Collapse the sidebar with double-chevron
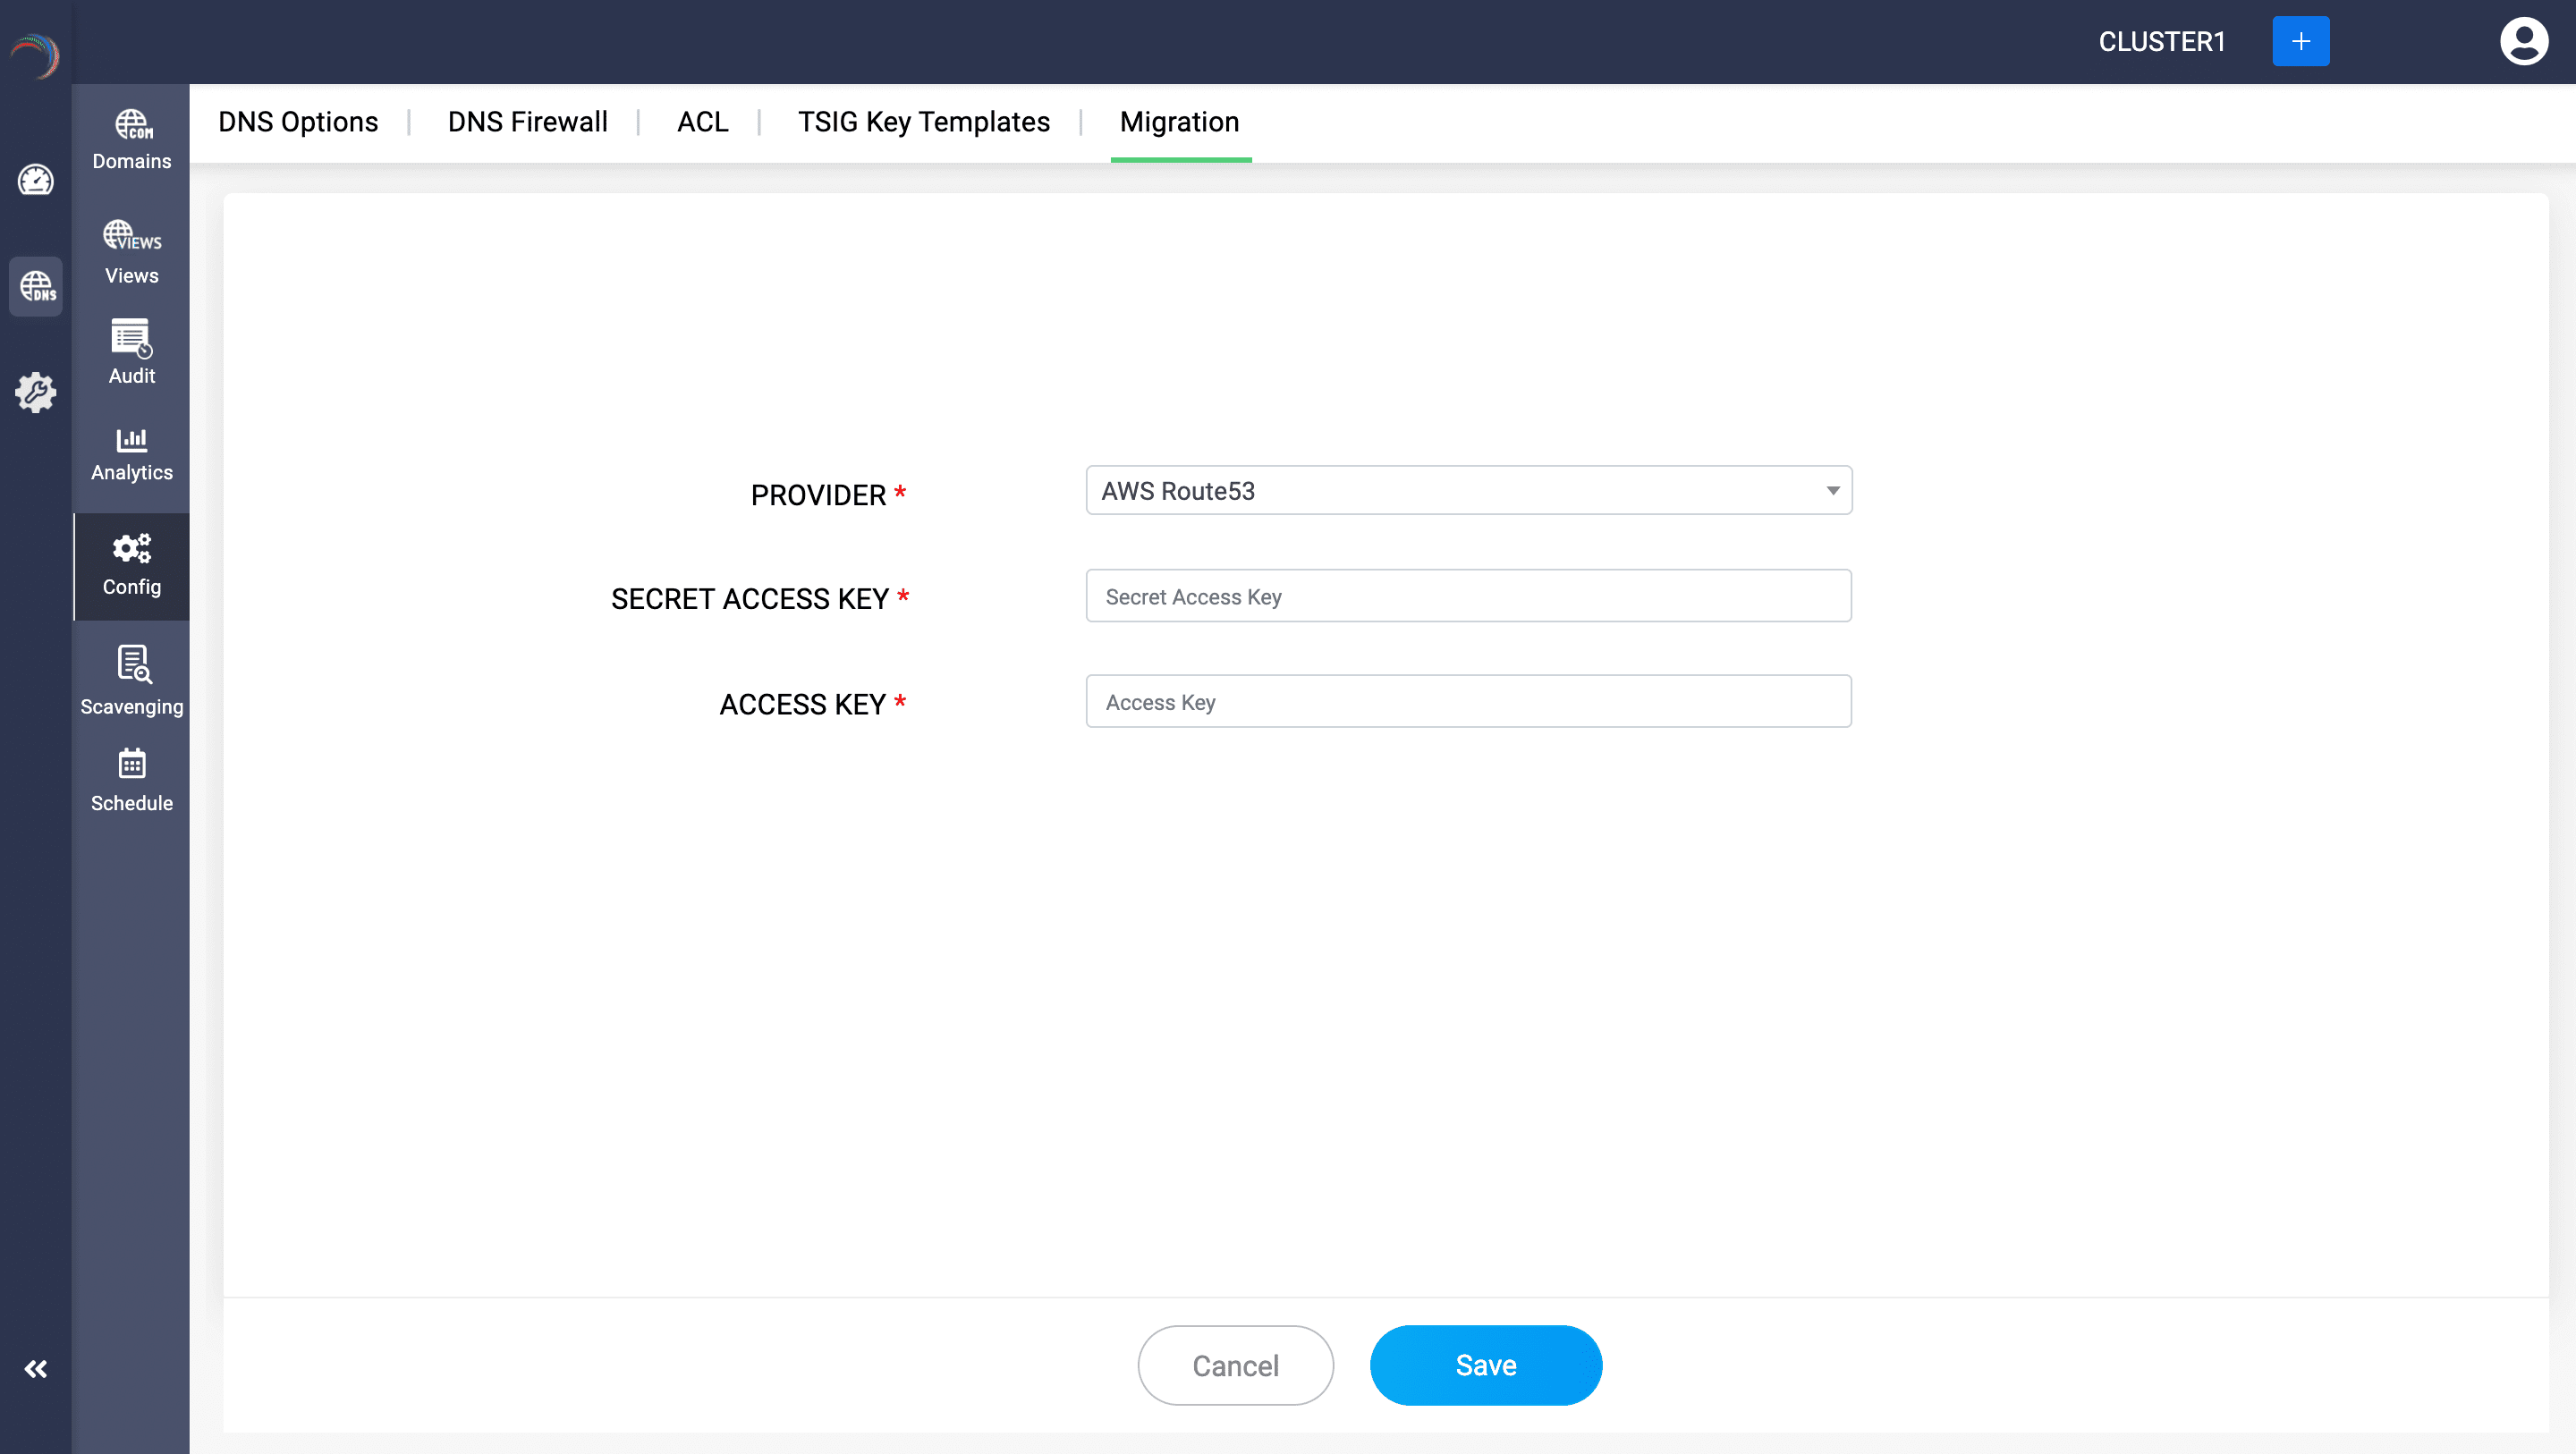Viewport: 2576px width, 1454px height. pos(36,1369)
